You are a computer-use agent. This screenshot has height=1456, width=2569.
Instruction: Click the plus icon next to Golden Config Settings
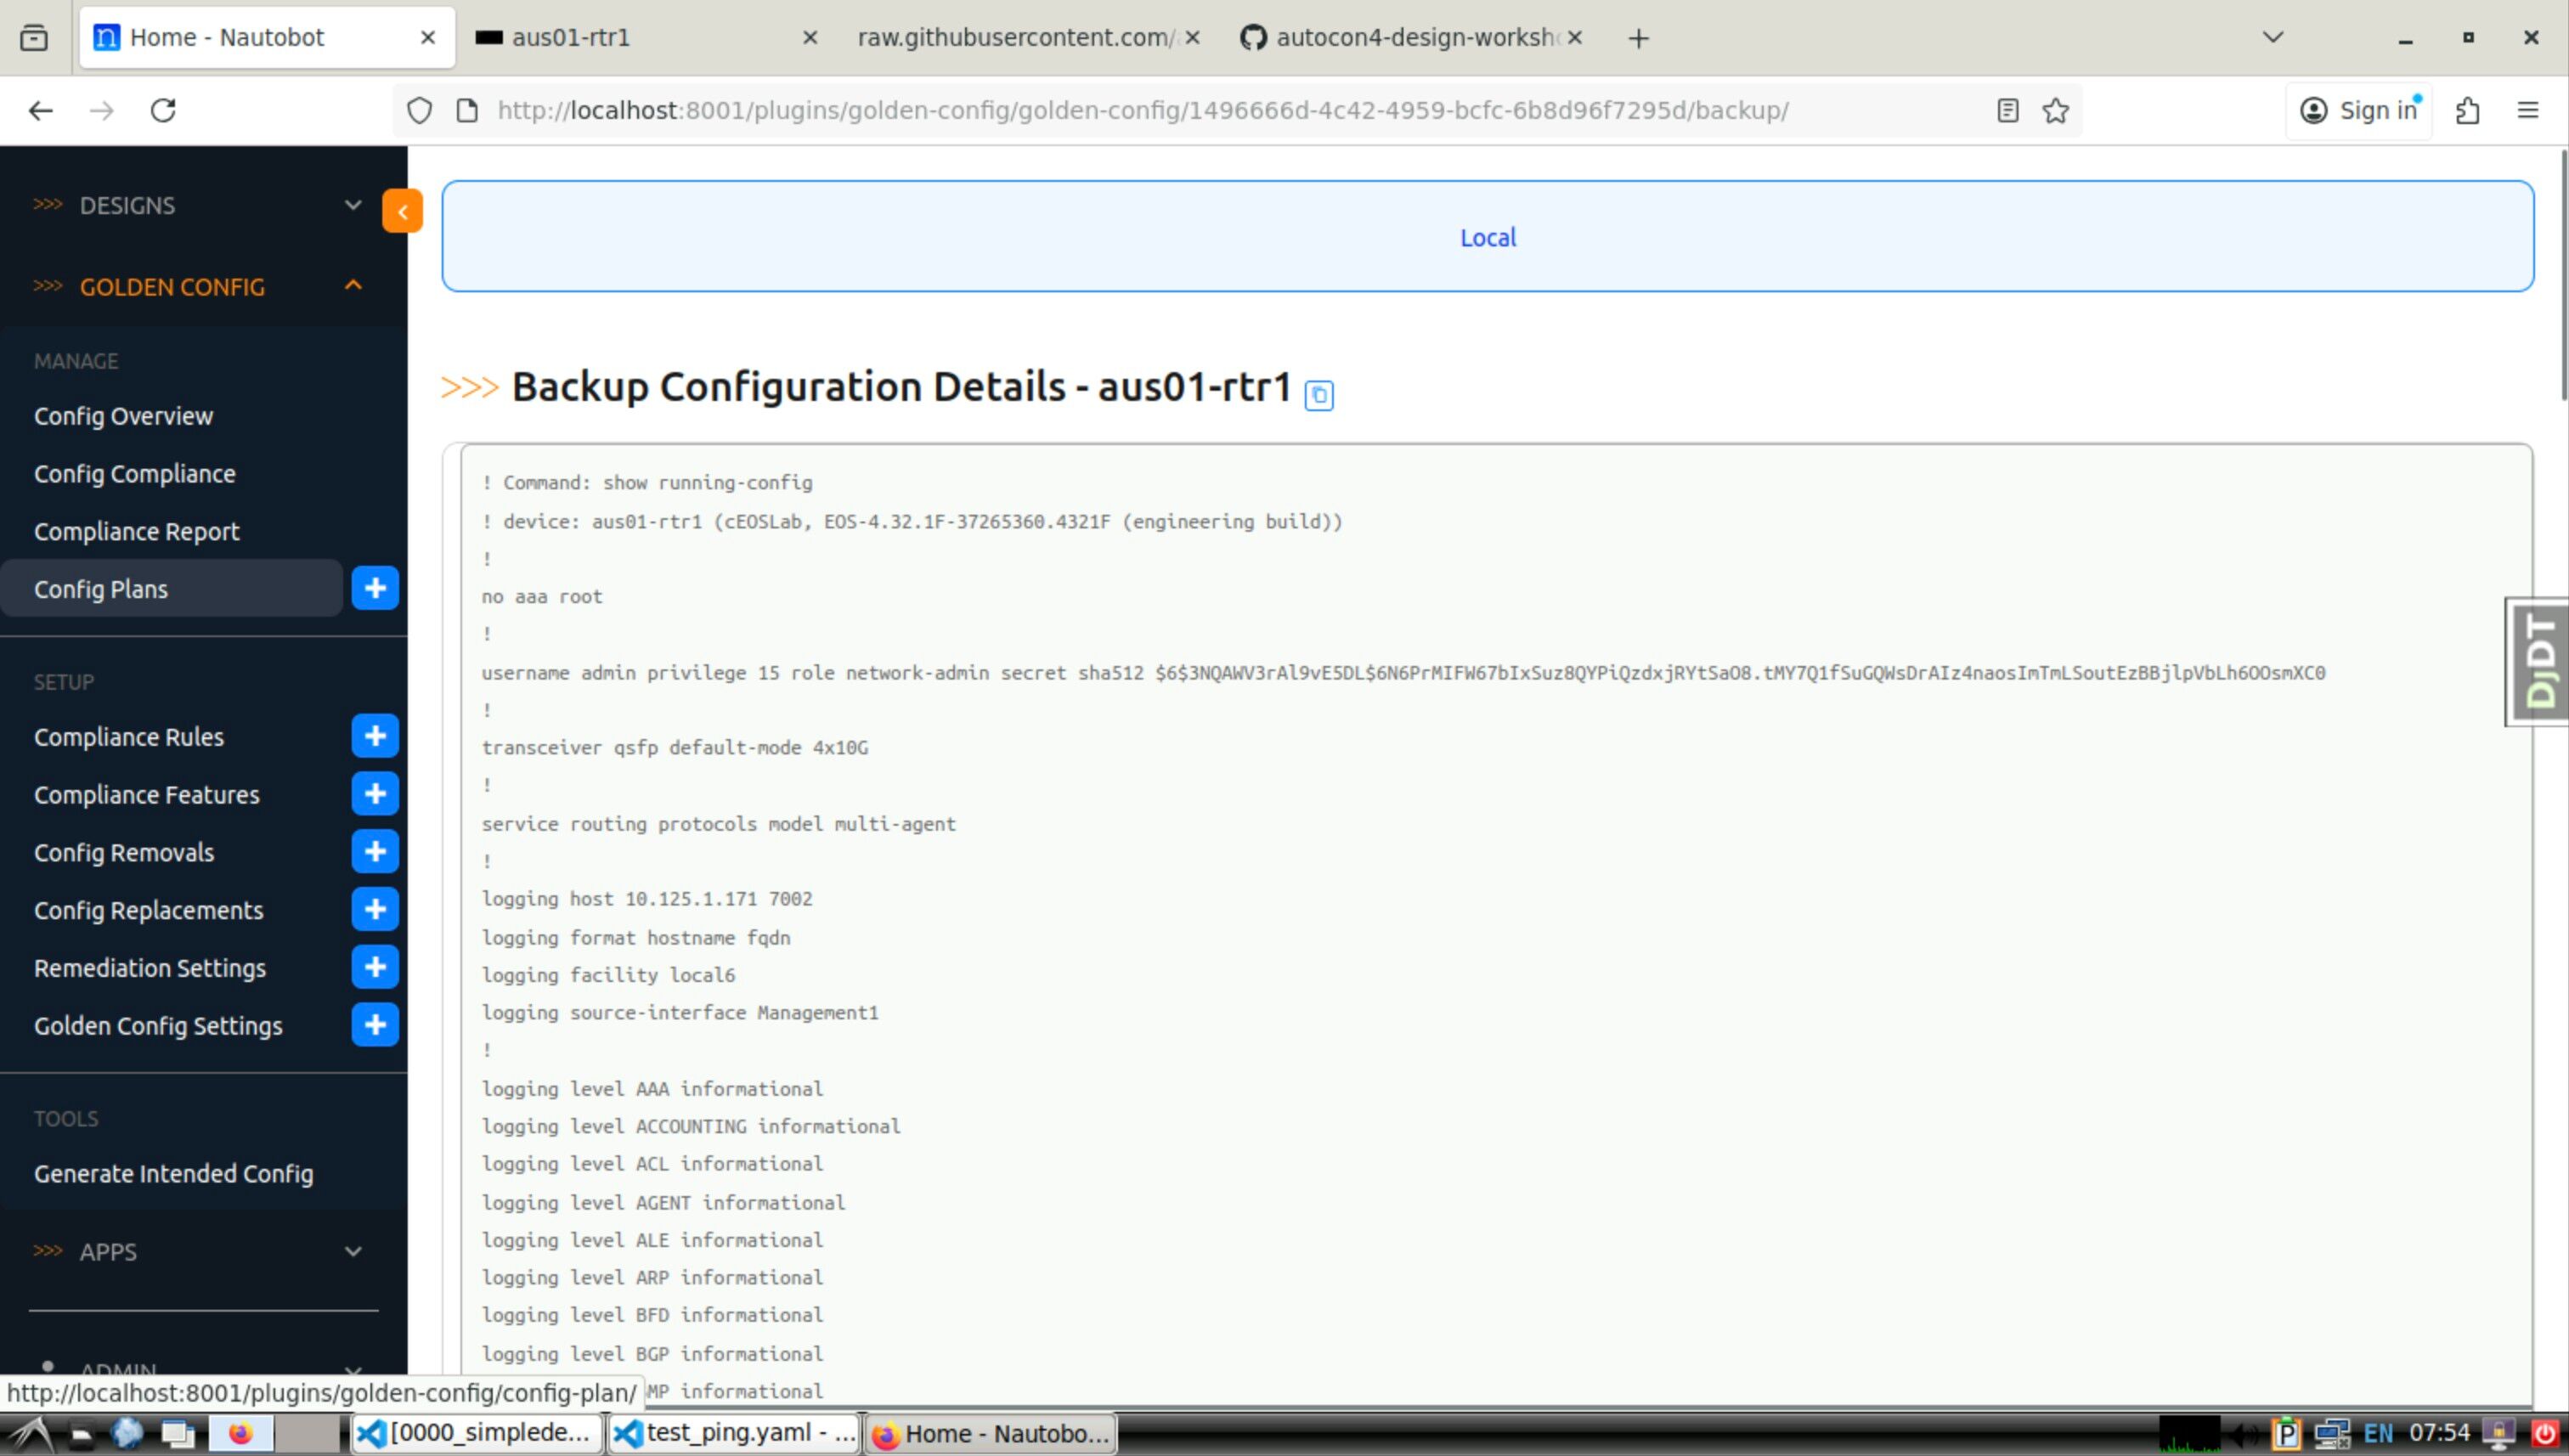pyautogui.click(x=375, y=1025)
